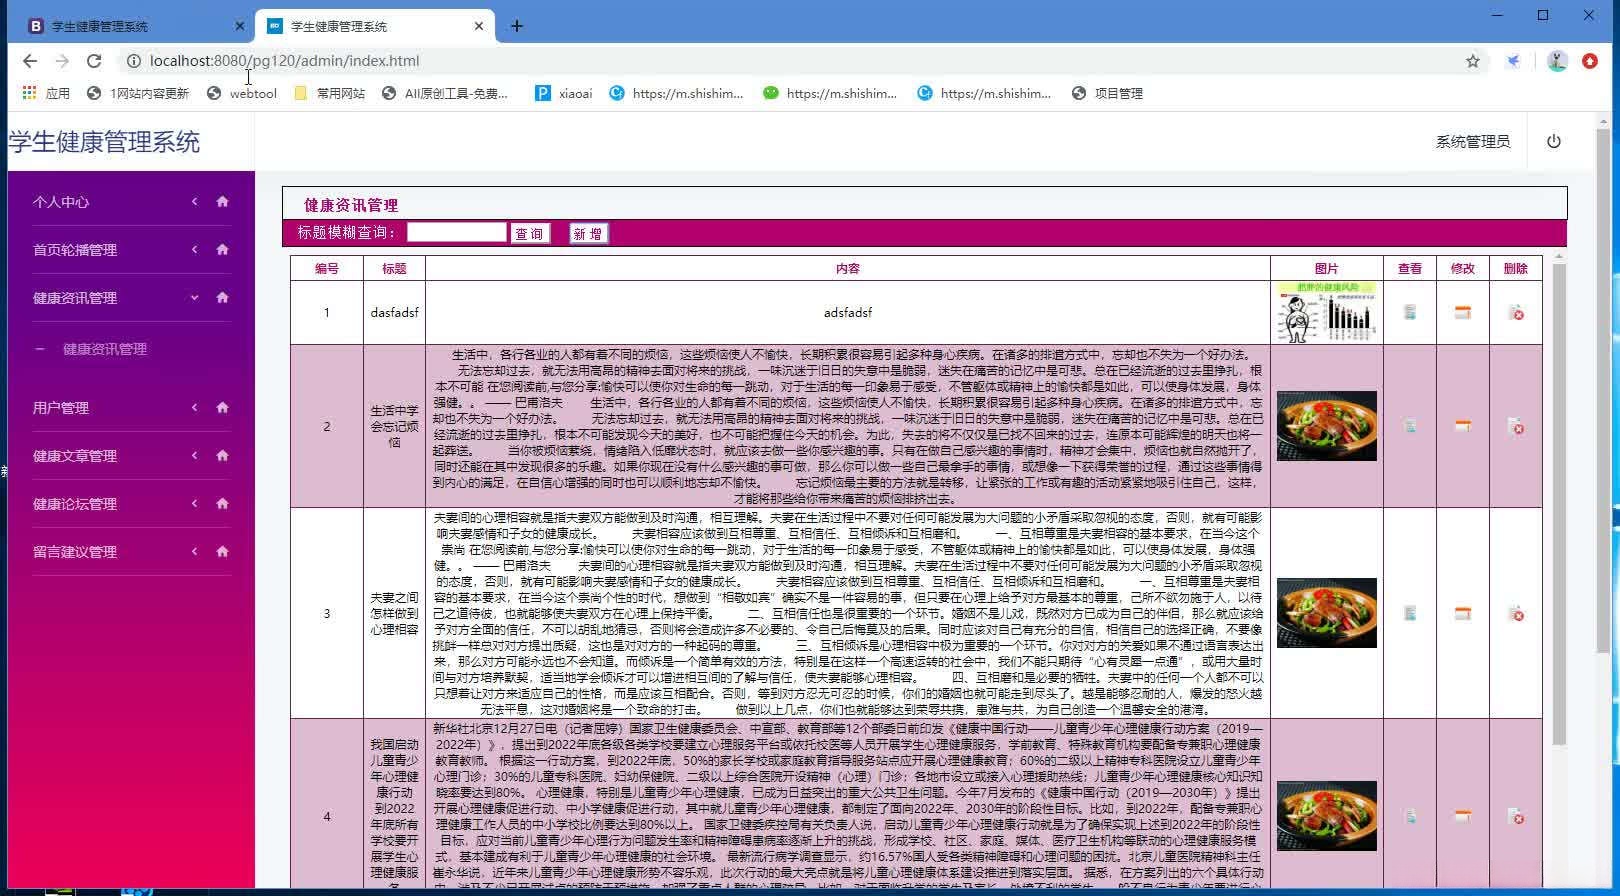This screenshot has height=896, width=1620.
Task: Open the food thumbnail image in row 2
Action: pos(1326,426)
